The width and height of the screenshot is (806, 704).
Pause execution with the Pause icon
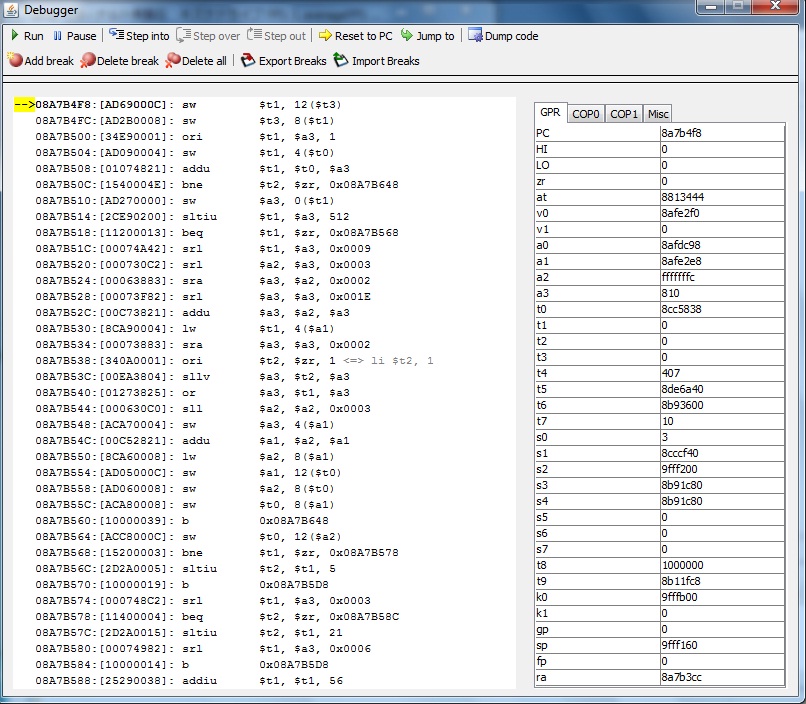(x=57, y=36)
